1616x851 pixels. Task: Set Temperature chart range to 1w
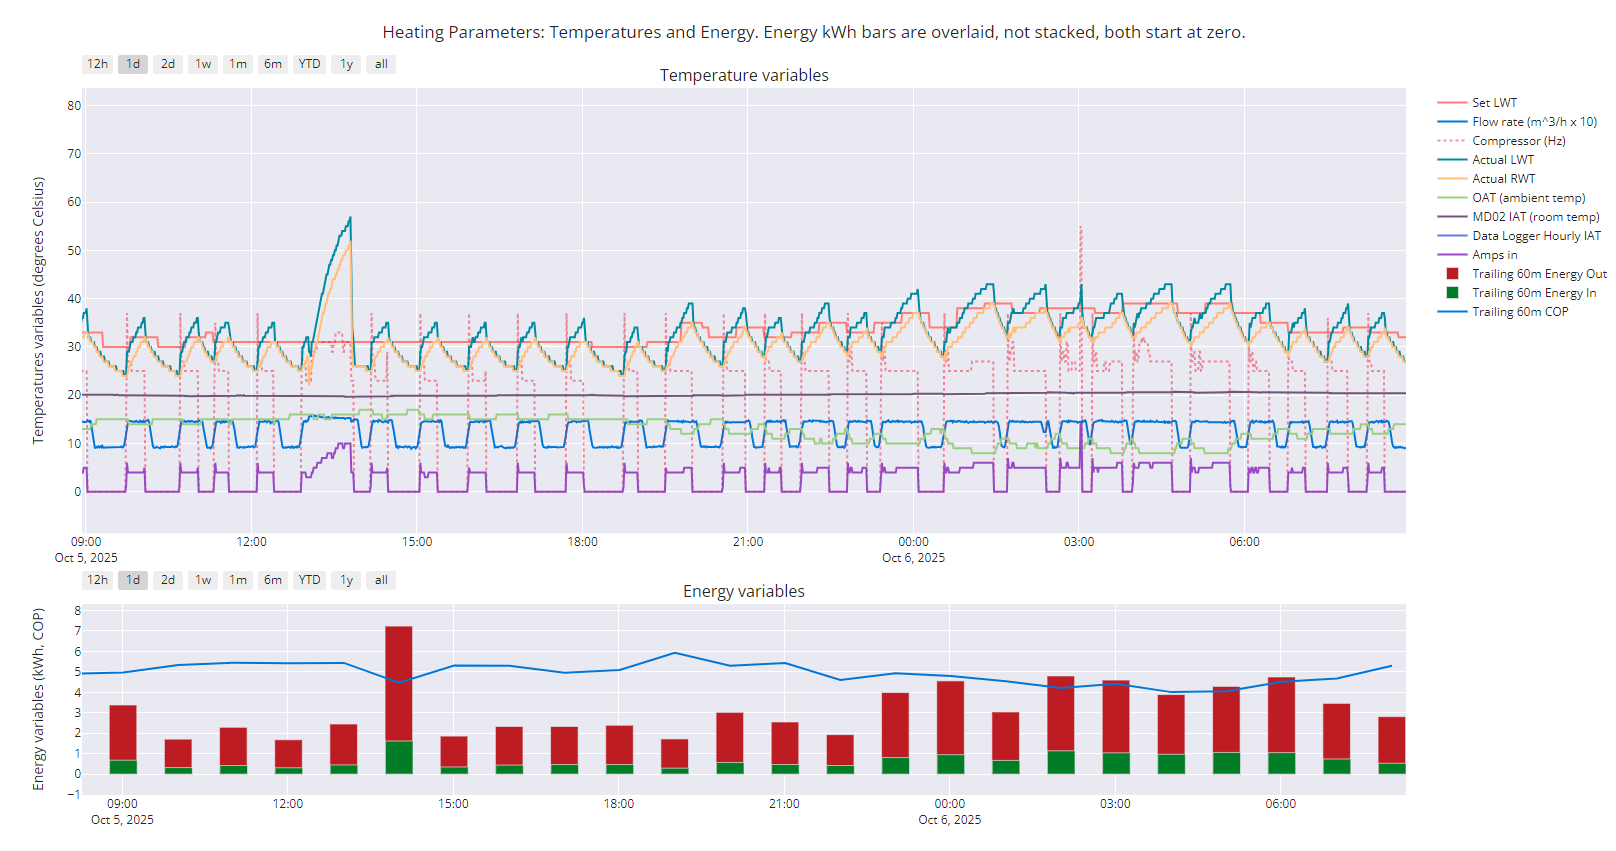tap(203, 64)
